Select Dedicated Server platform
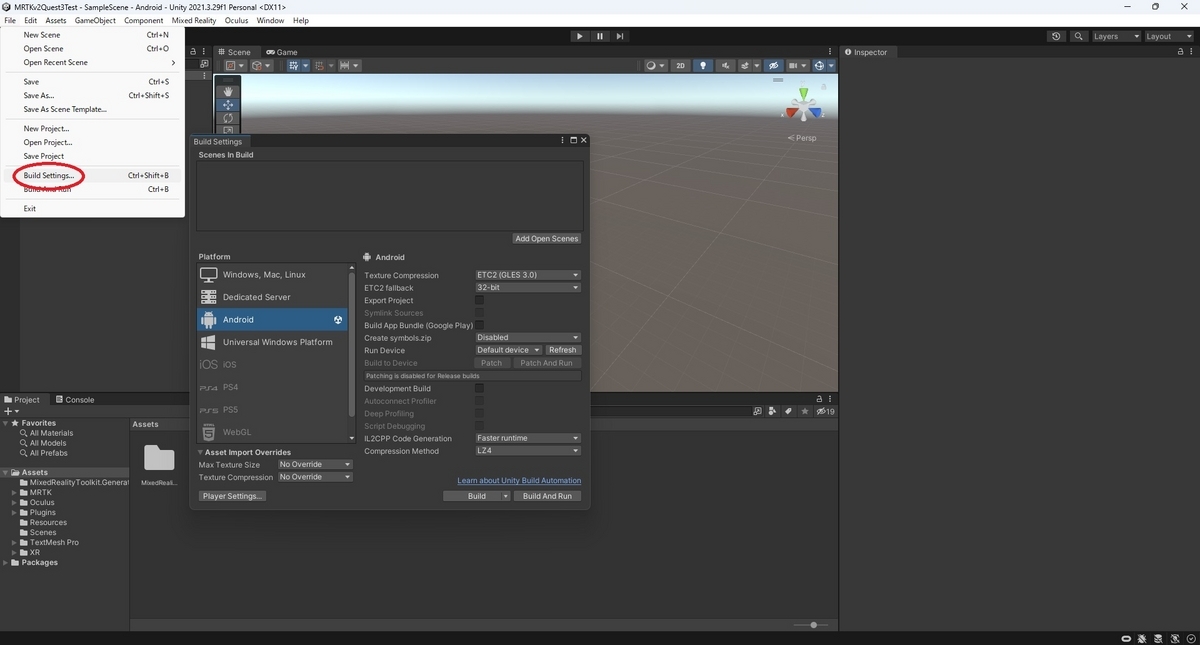 pyautogui.click(x=272, y=297)
